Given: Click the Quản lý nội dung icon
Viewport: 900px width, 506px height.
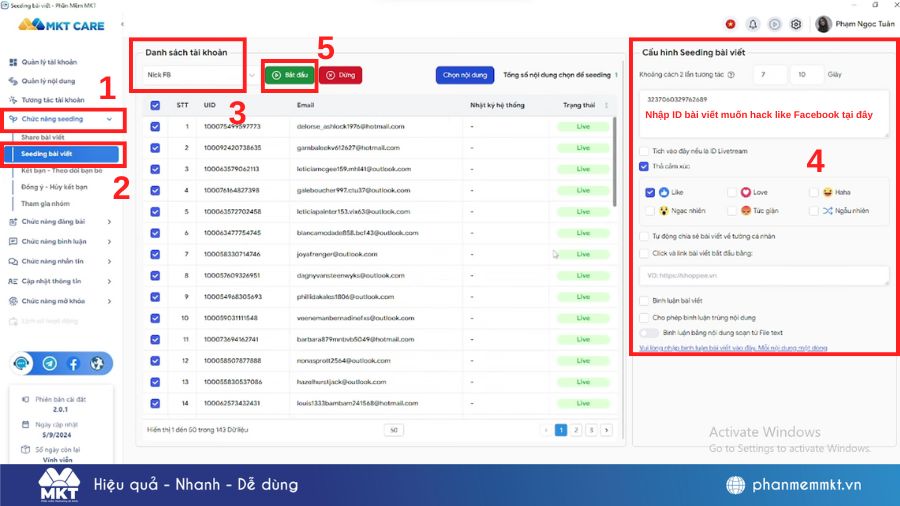Looking at the screenshot, I should 13,81.
